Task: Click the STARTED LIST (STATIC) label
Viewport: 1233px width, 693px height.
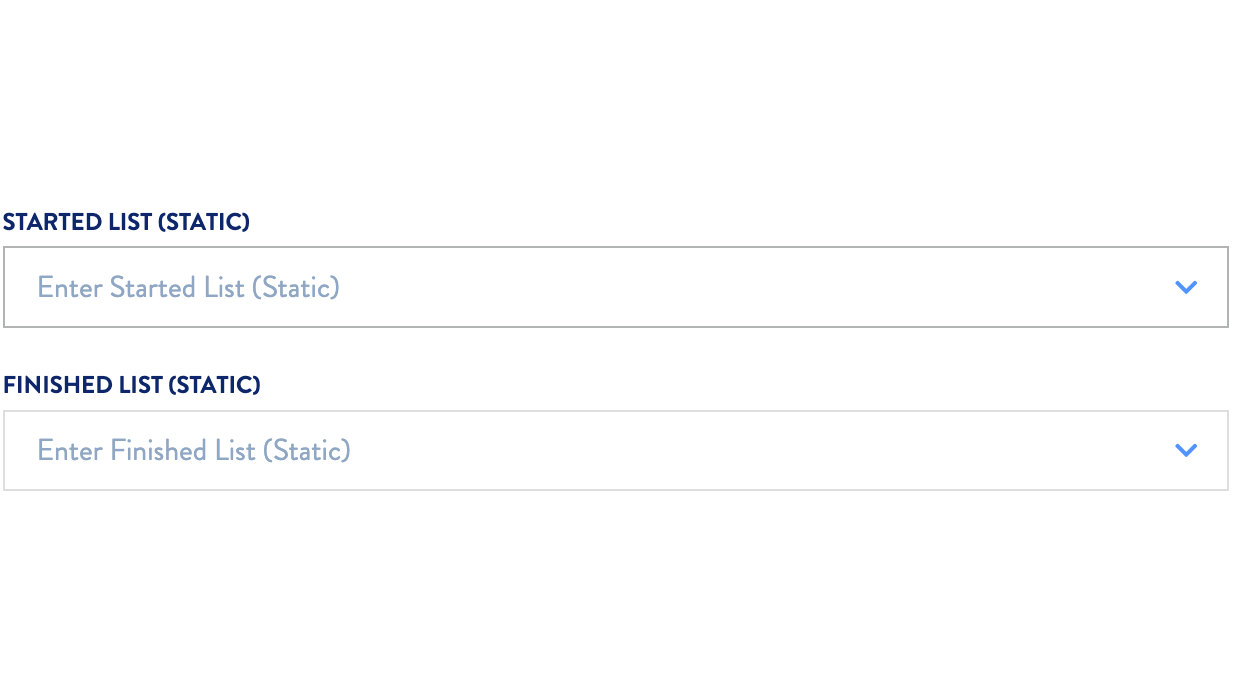Action: [126, 222]
